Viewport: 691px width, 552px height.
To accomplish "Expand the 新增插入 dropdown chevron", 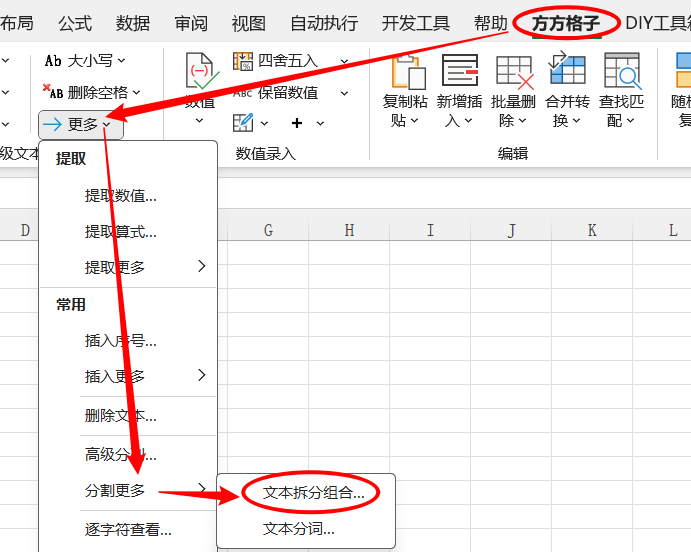I will 468,120.
